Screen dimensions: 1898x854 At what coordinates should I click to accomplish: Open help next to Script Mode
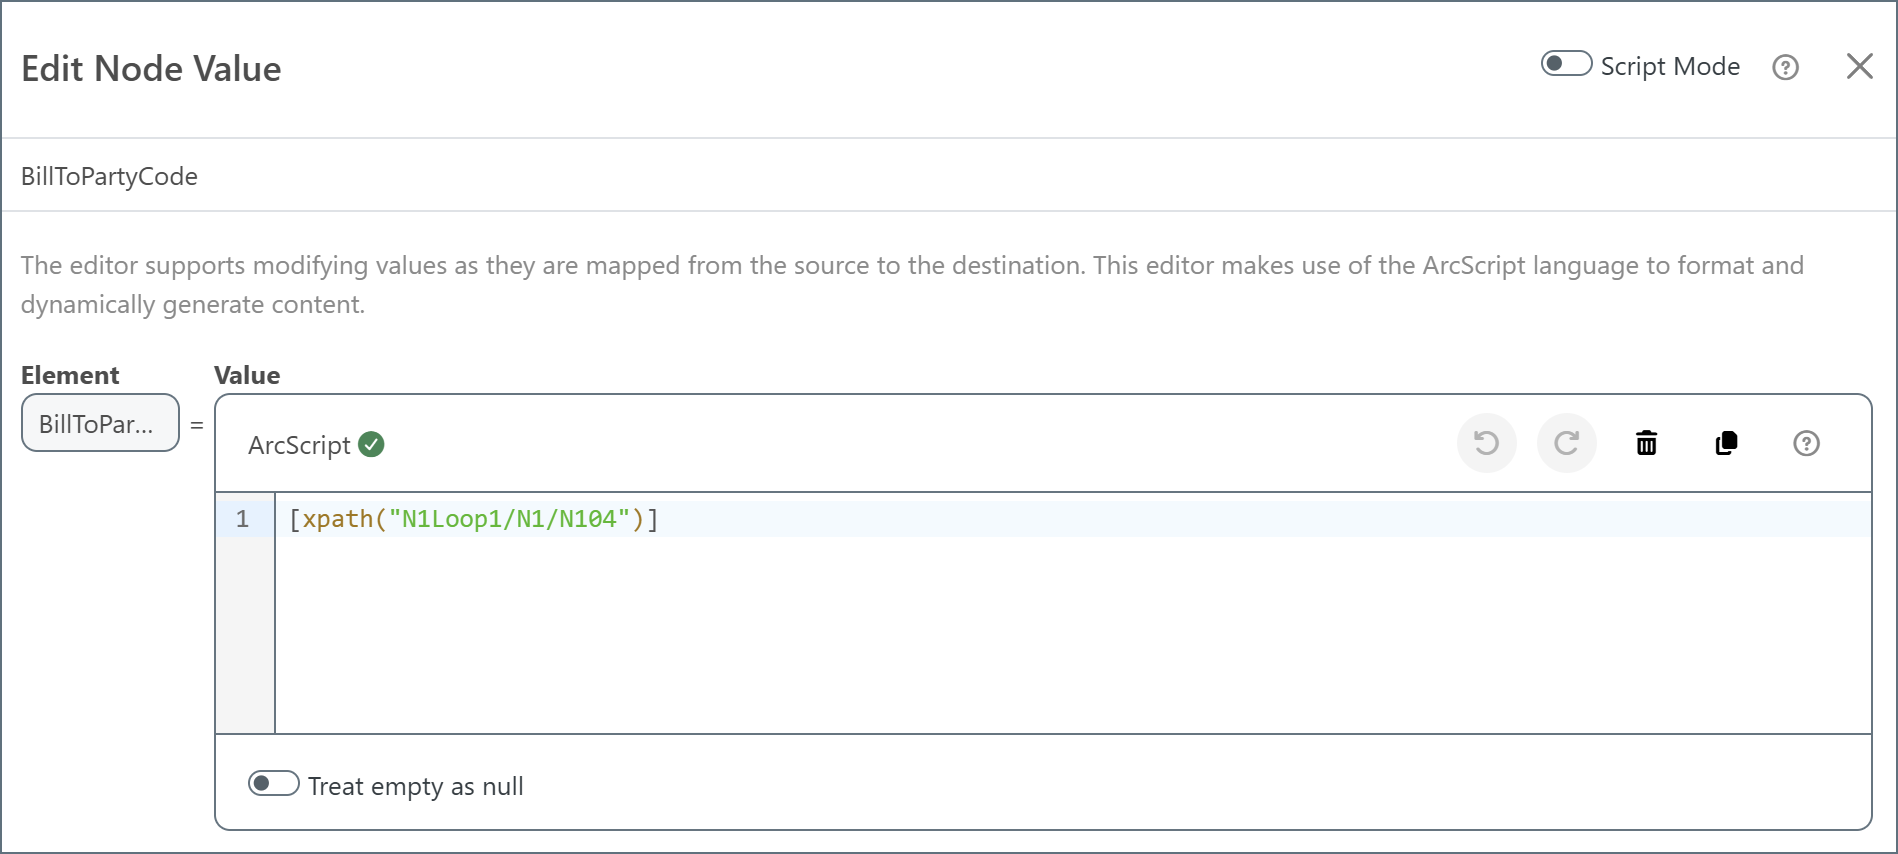[x=1785, y=67]
